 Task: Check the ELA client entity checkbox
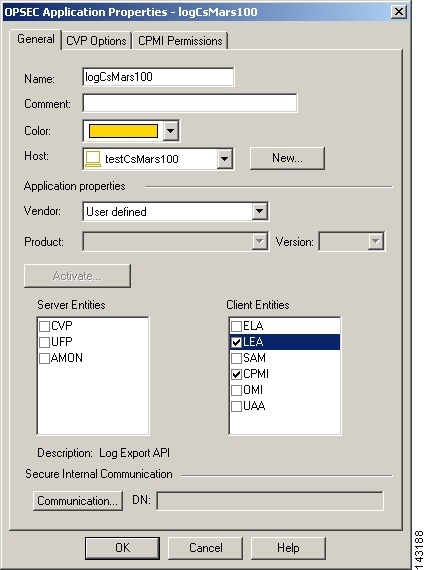pyautogui.click(x=236, y=326)
